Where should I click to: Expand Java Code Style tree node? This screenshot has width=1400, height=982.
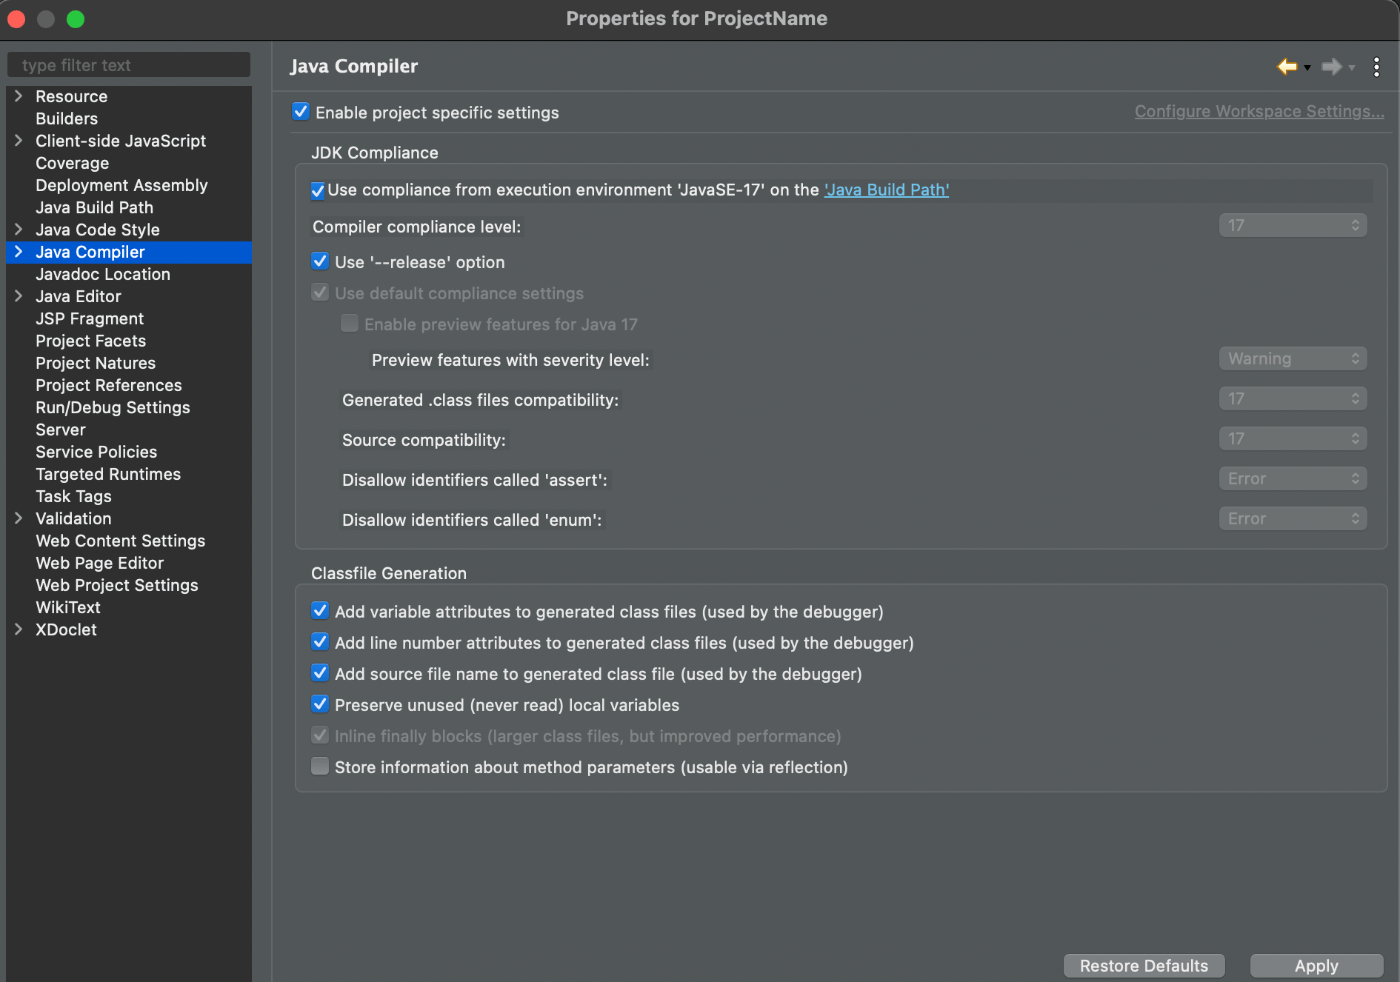pos(18,229)
